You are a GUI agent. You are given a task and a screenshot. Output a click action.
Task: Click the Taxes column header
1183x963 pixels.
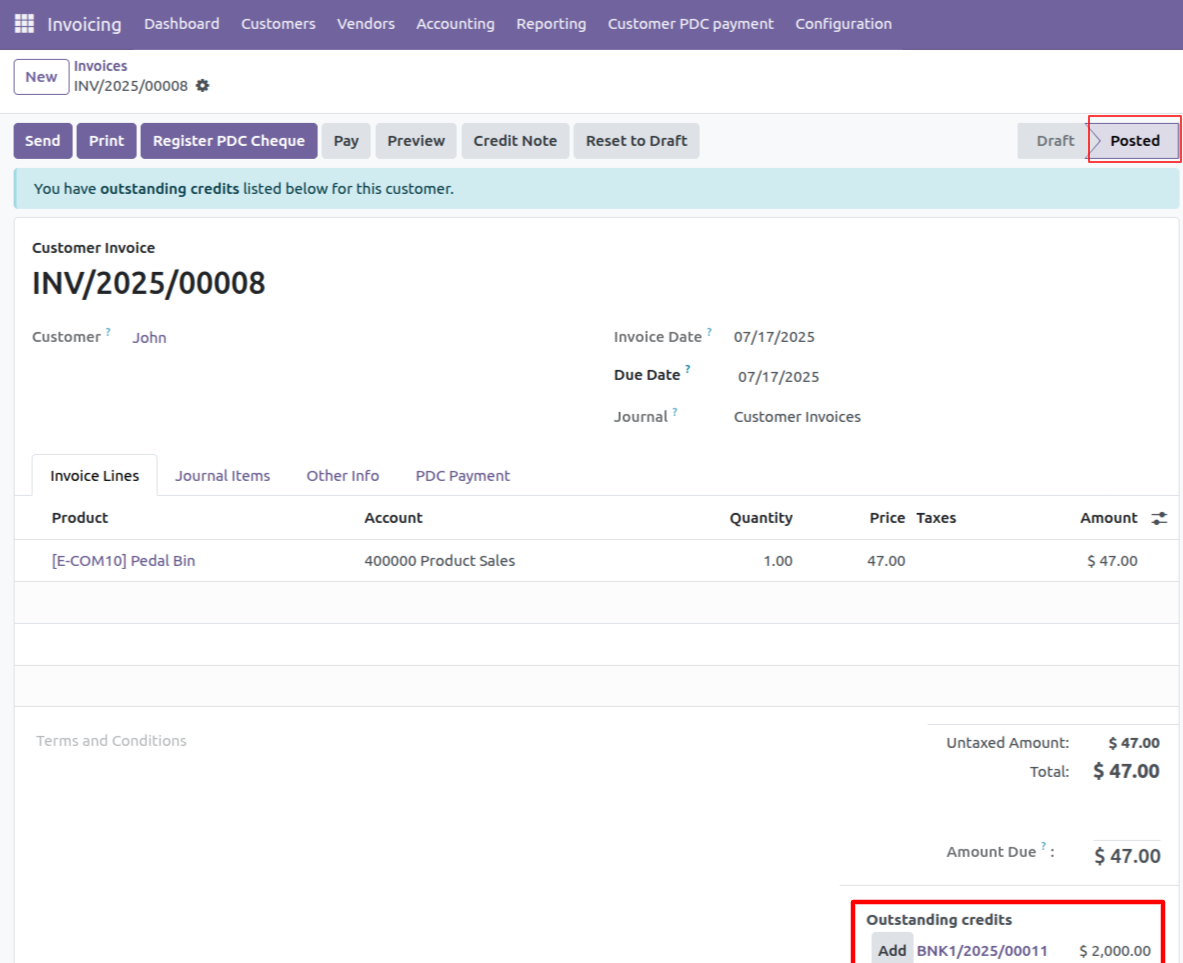(936, 518)
